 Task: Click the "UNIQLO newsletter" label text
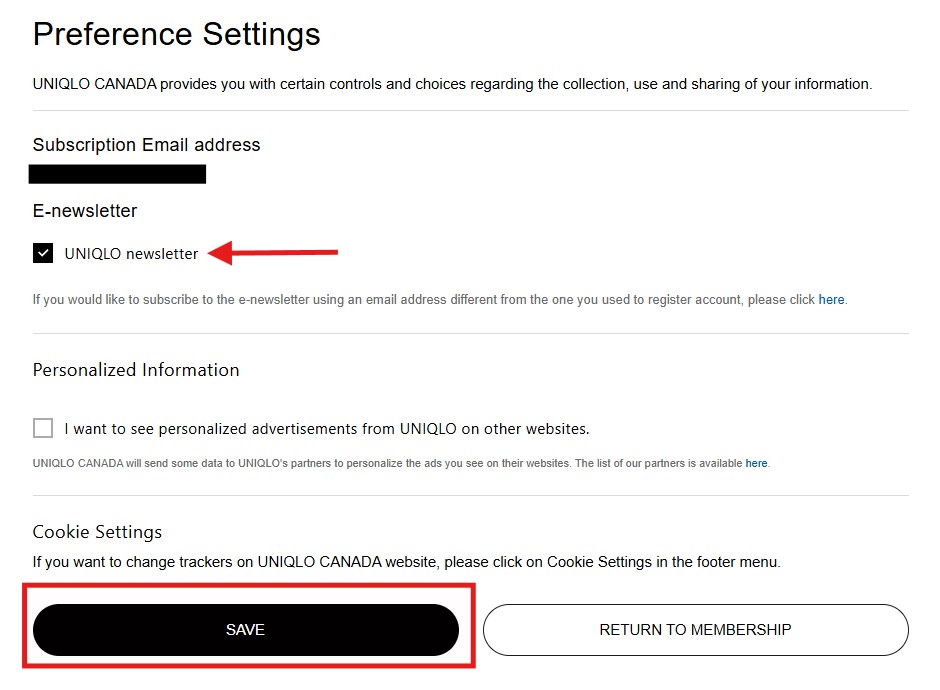pyautogui.click(x=131, y=254)
